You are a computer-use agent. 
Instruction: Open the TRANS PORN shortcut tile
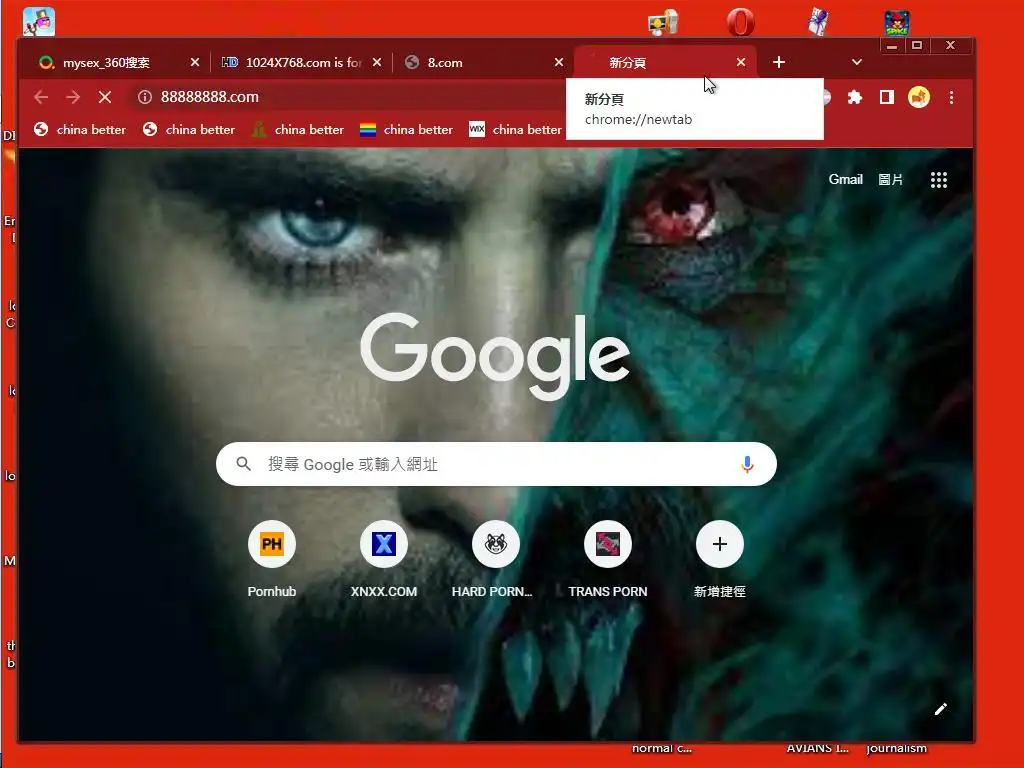point(608,559)
